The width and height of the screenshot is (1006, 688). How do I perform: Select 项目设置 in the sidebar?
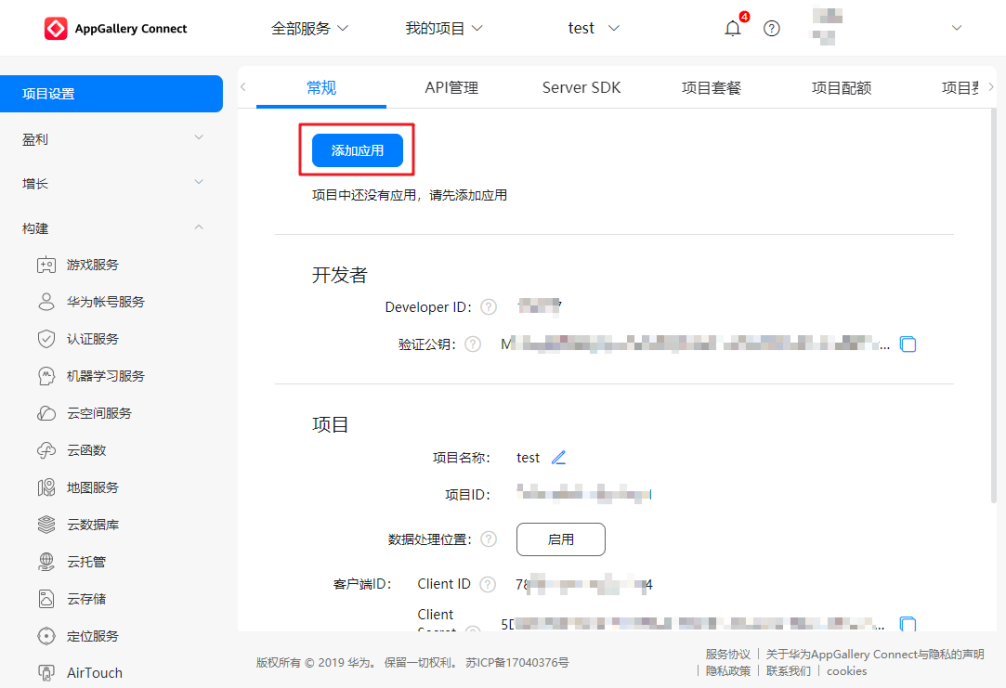click(112, 94)
